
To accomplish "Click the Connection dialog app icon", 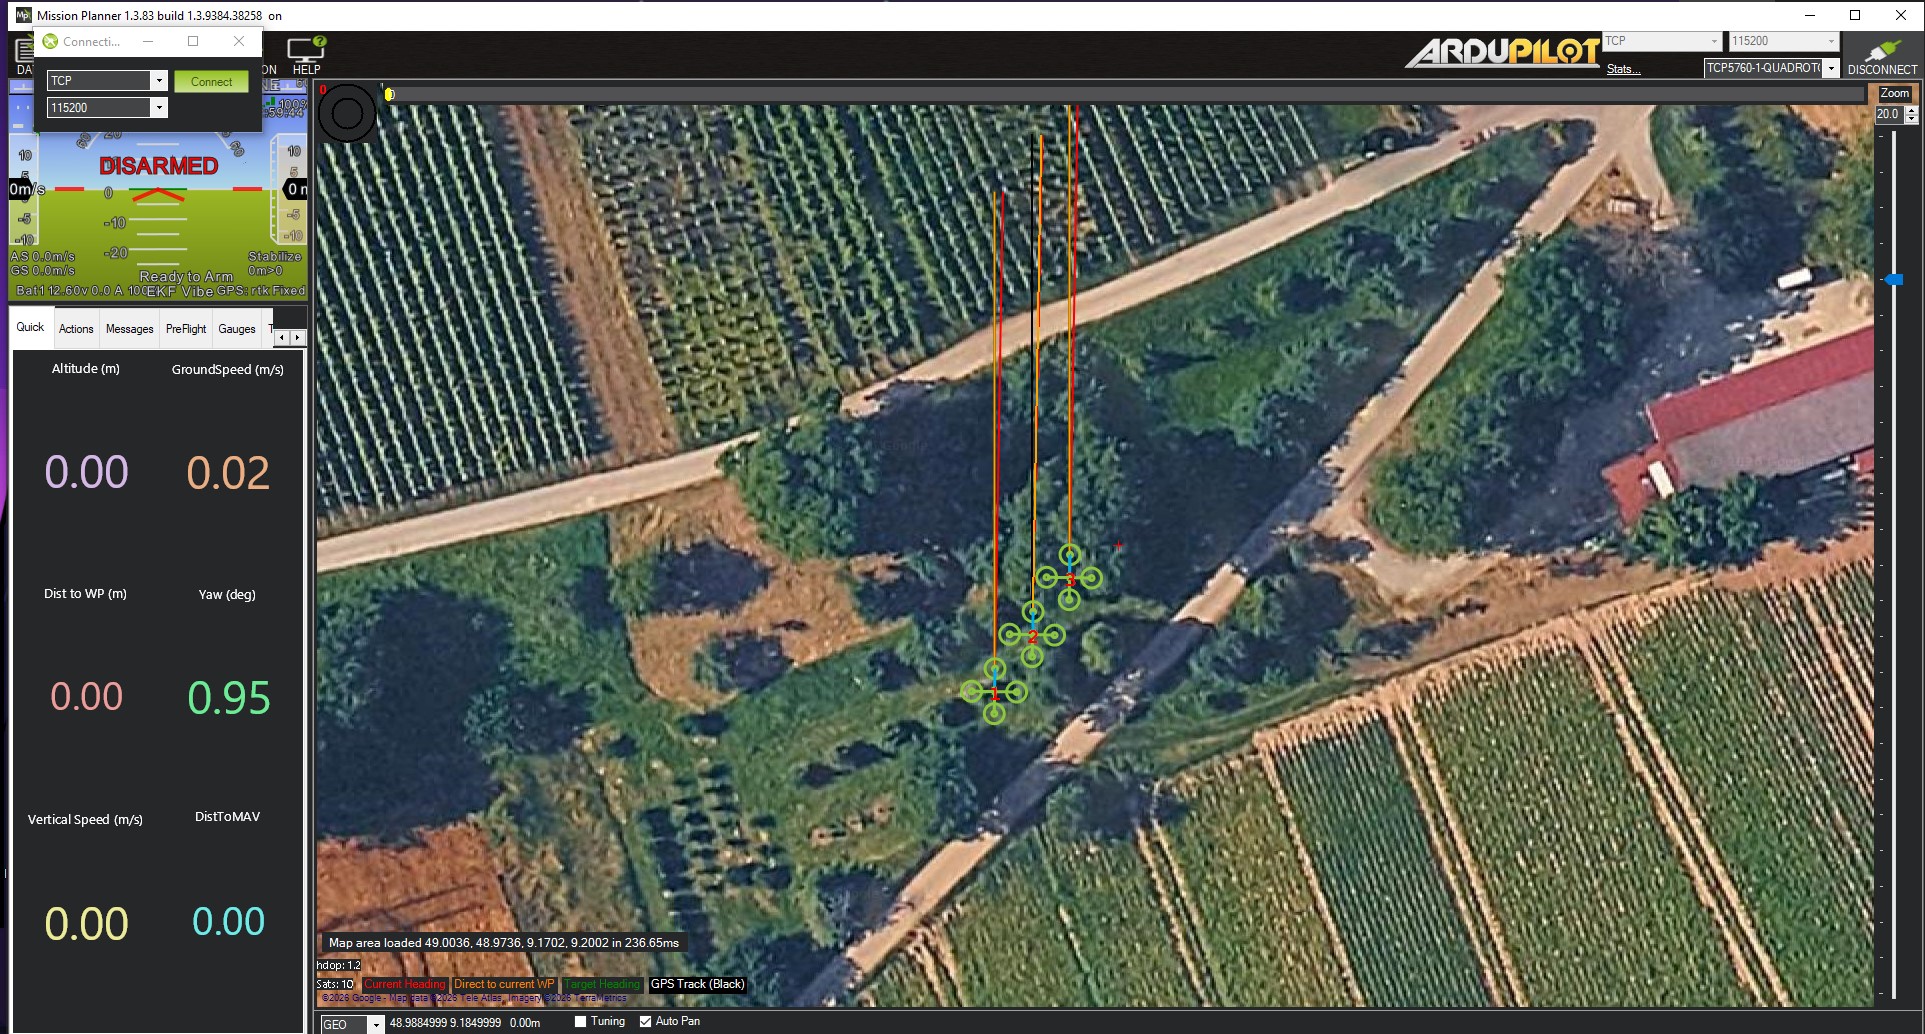I will (x=50, y=41).
